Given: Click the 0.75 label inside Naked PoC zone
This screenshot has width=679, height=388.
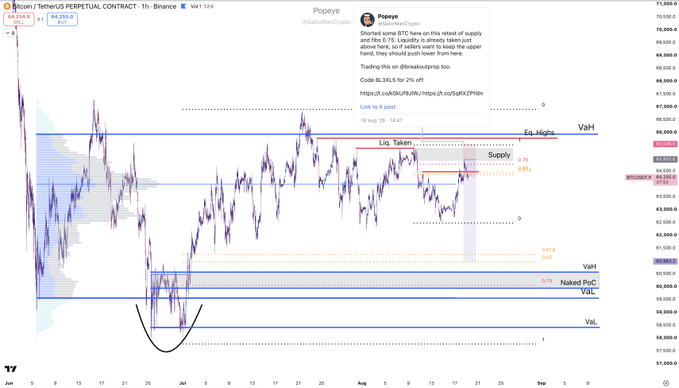Looking at the screenshot, I should pyautogui.click(x=547, y=281).
